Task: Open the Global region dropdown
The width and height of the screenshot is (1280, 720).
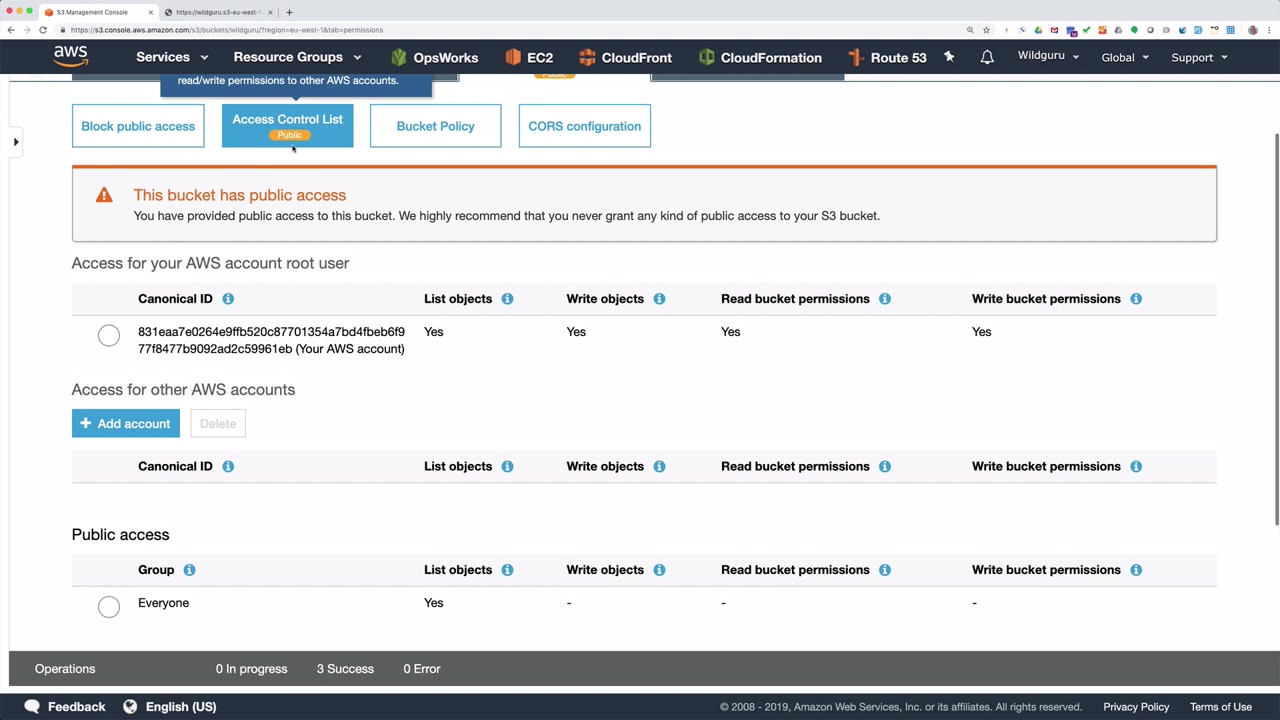Action: point(1125,57)
